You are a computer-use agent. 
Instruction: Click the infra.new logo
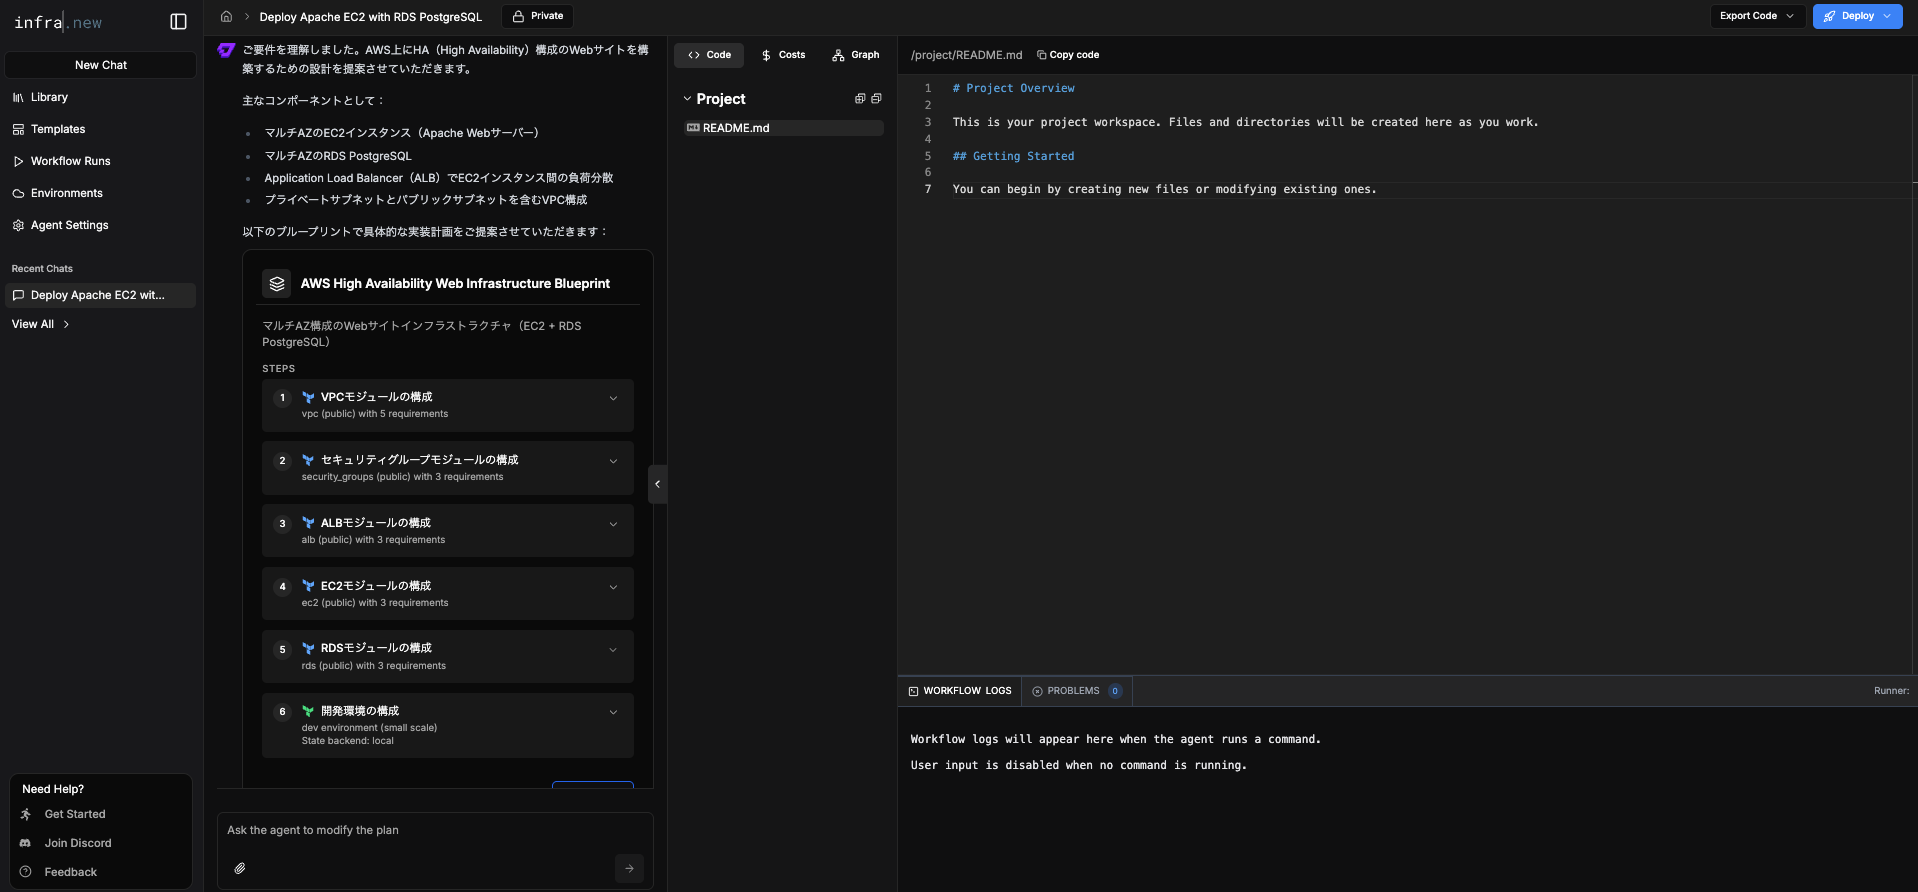[x=58, y=22]
